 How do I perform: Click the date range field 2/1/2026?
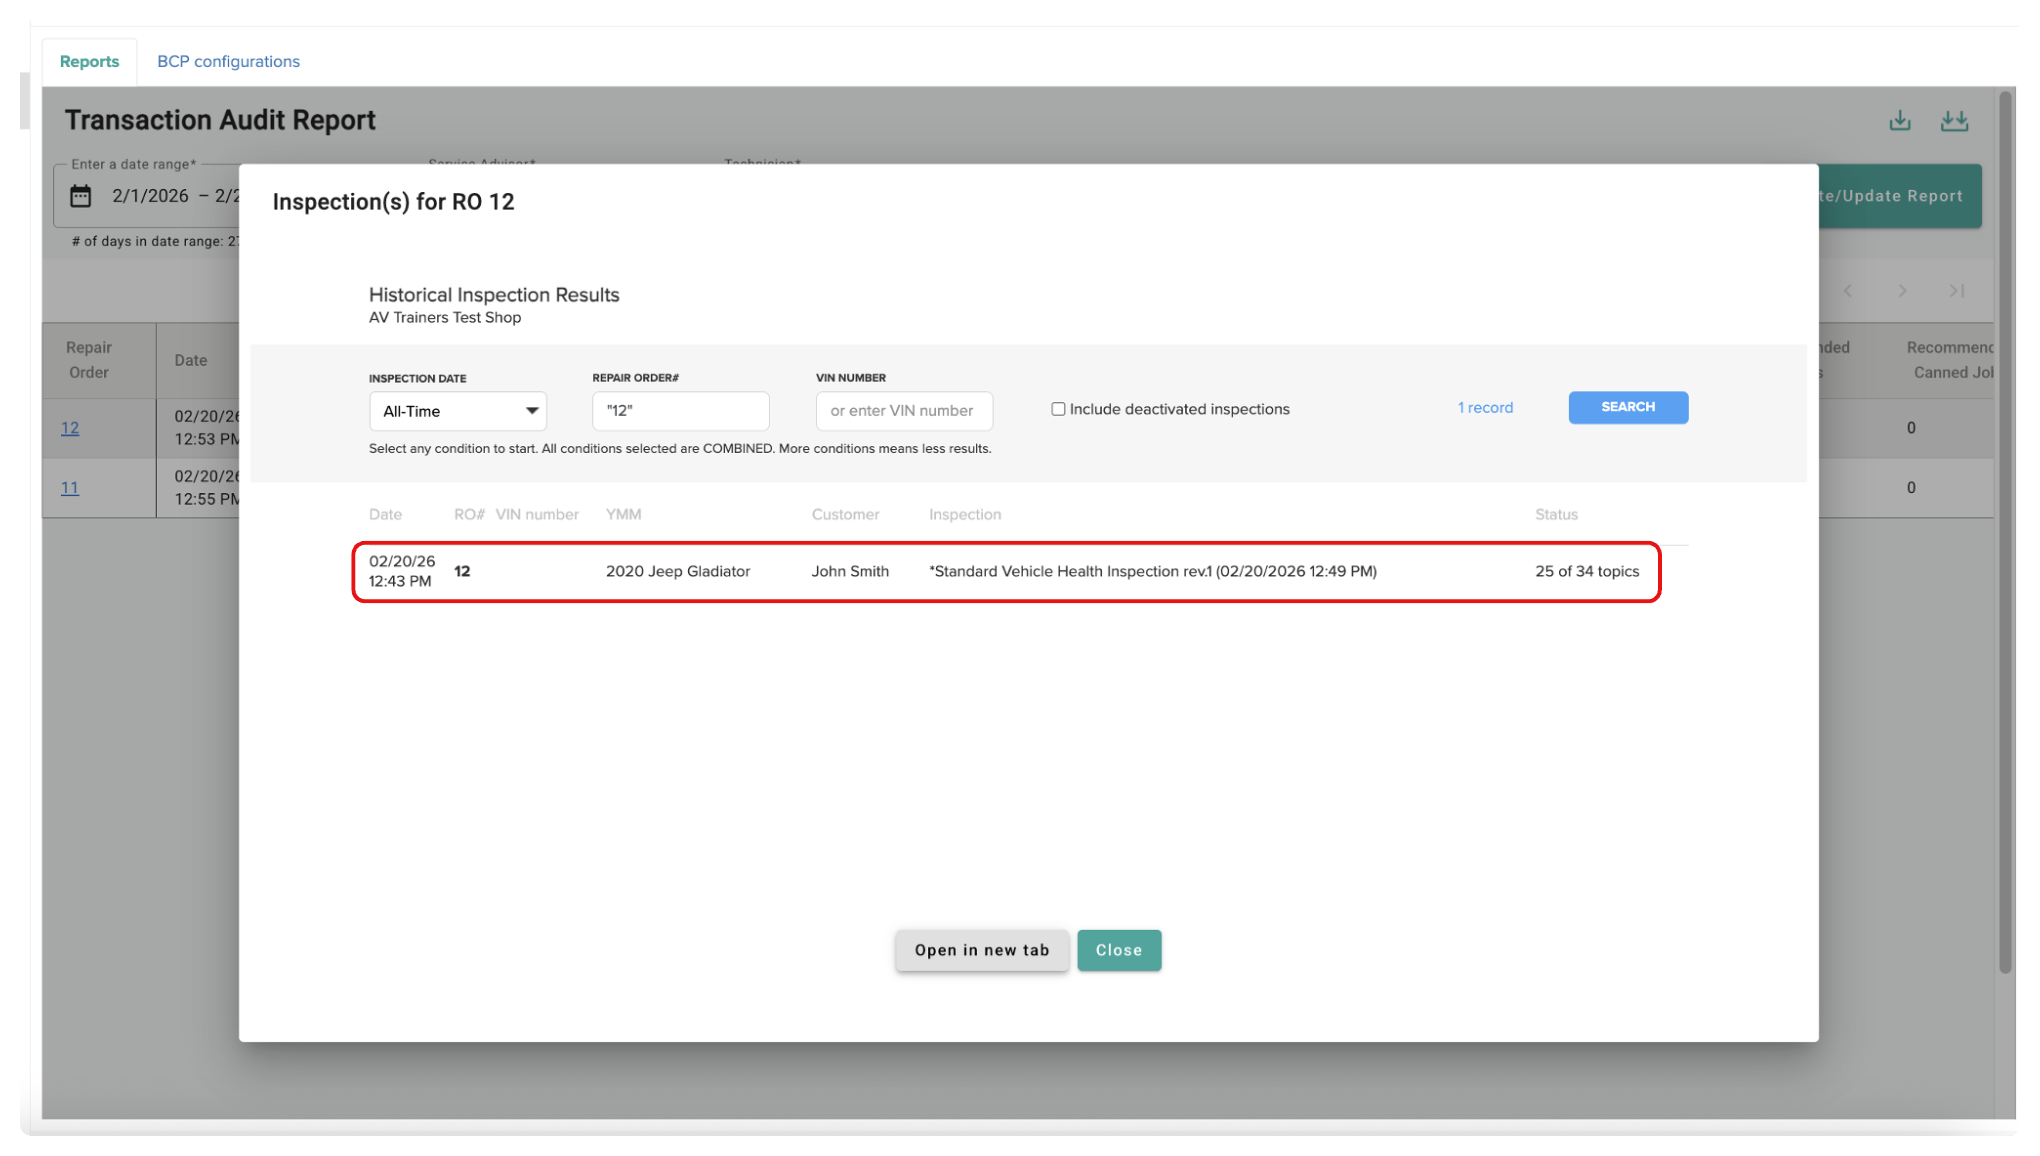click(150, 196)
